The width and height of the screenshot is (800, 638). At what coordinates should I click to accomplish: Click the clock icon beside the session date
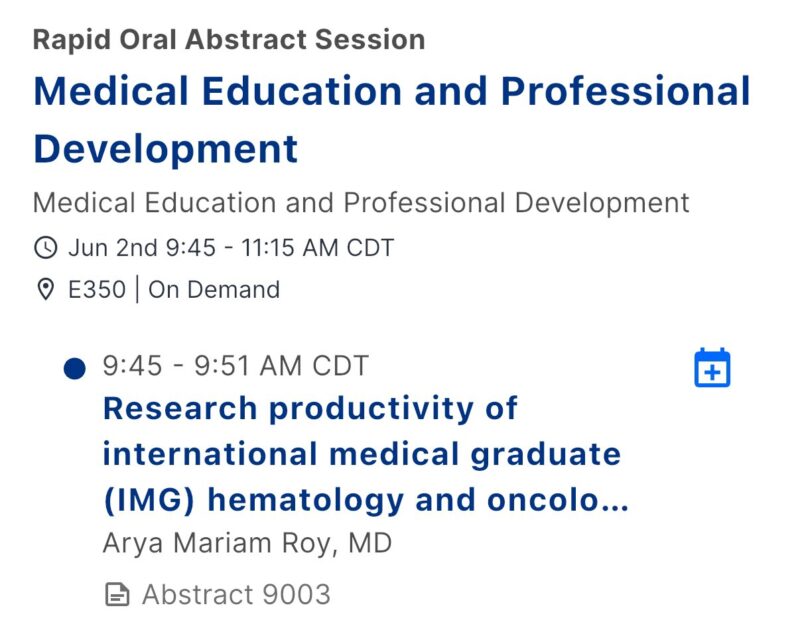point(46,248)
